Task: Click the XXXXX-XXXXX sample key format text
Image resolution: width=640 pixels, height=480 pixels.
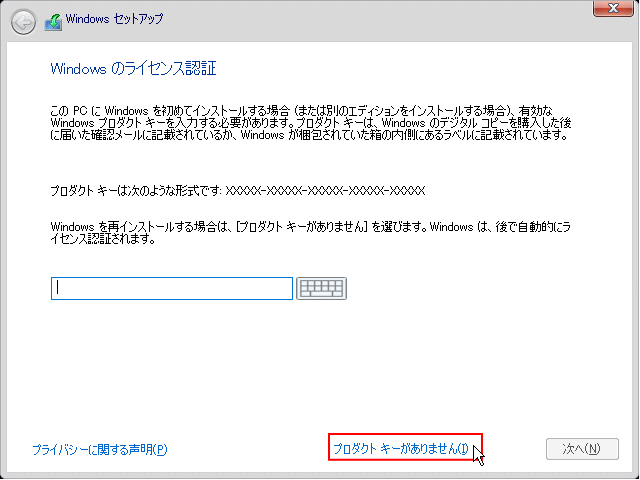Action: click(325, 189)
